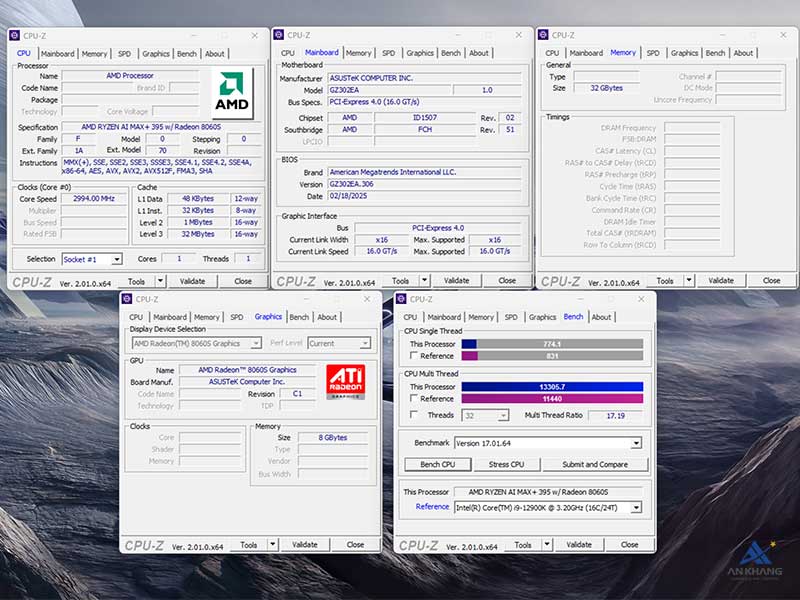
Task: Click the BIOS Date value 02/18/2025
Action: (x=424, y=196)
